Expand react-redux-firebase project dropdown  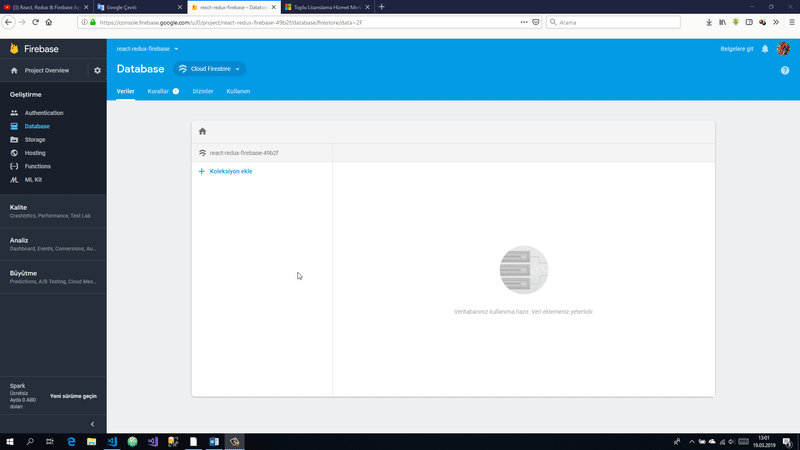[x=147, y=49]
